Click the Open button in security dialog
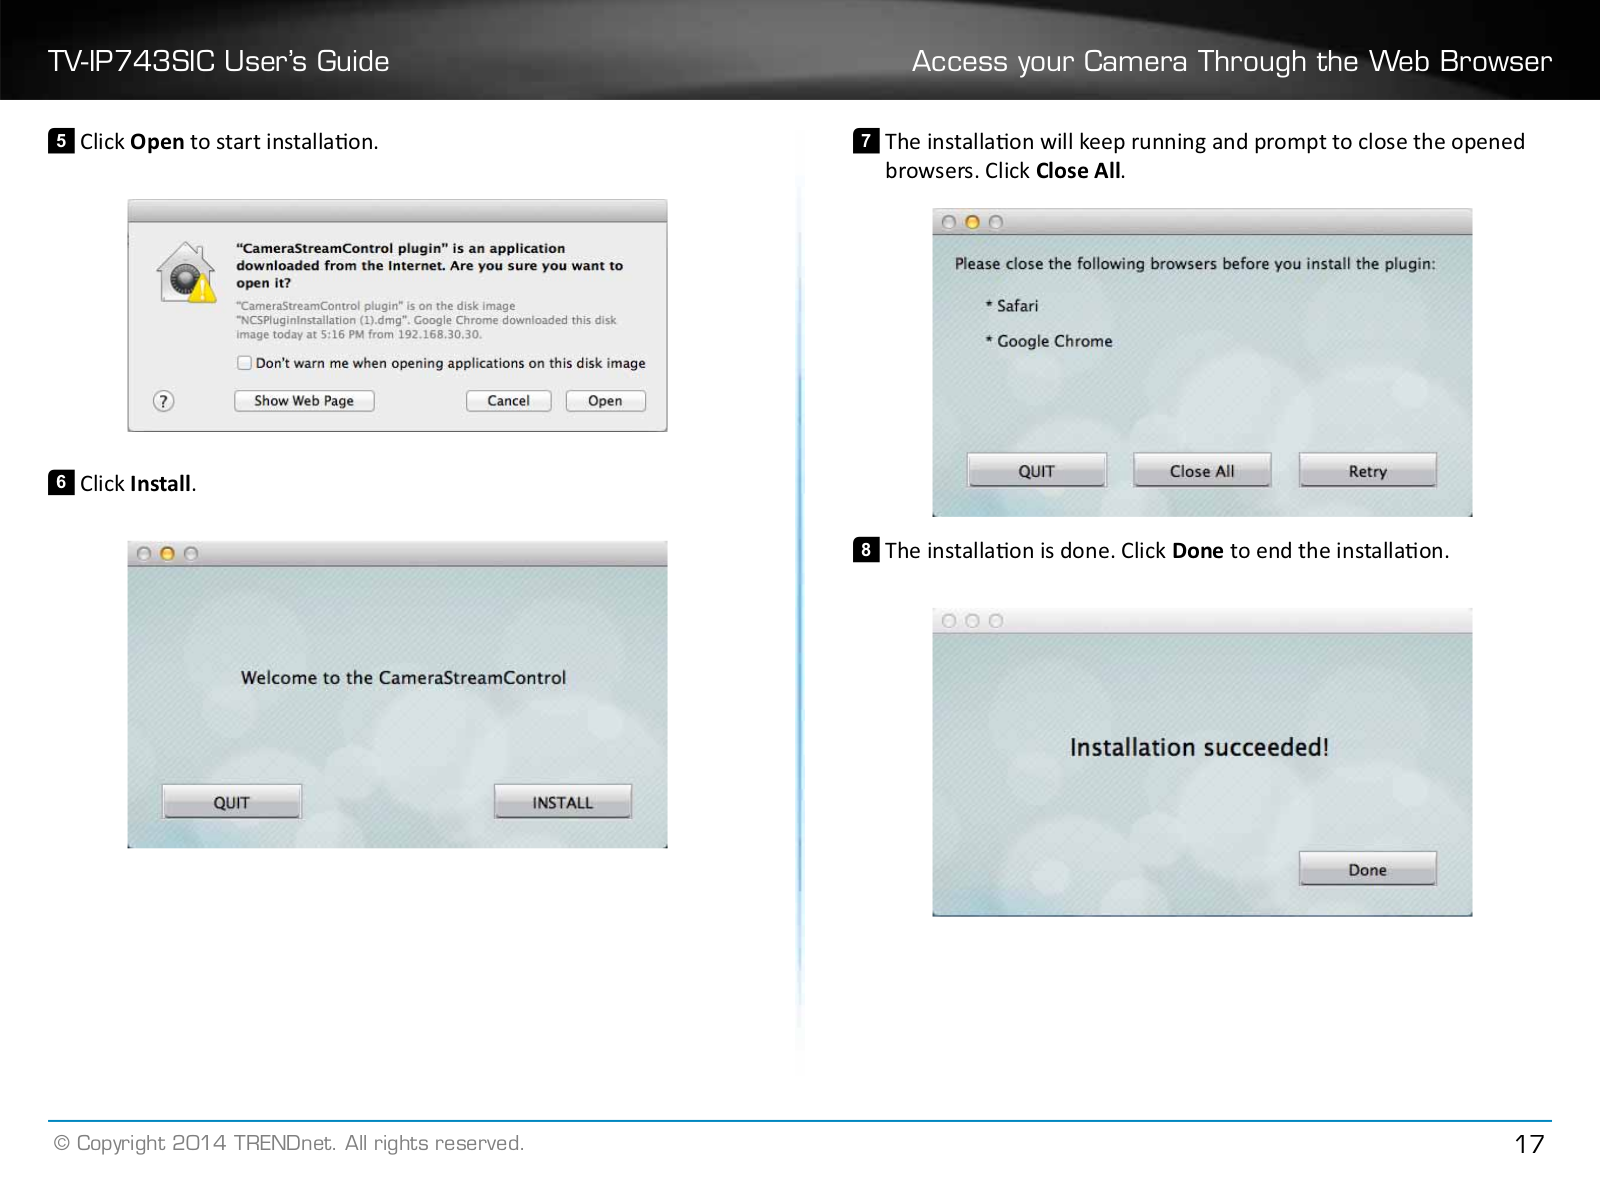Image resolution: width=1600 pixels, height=1200 pixels. pos(605,401)
